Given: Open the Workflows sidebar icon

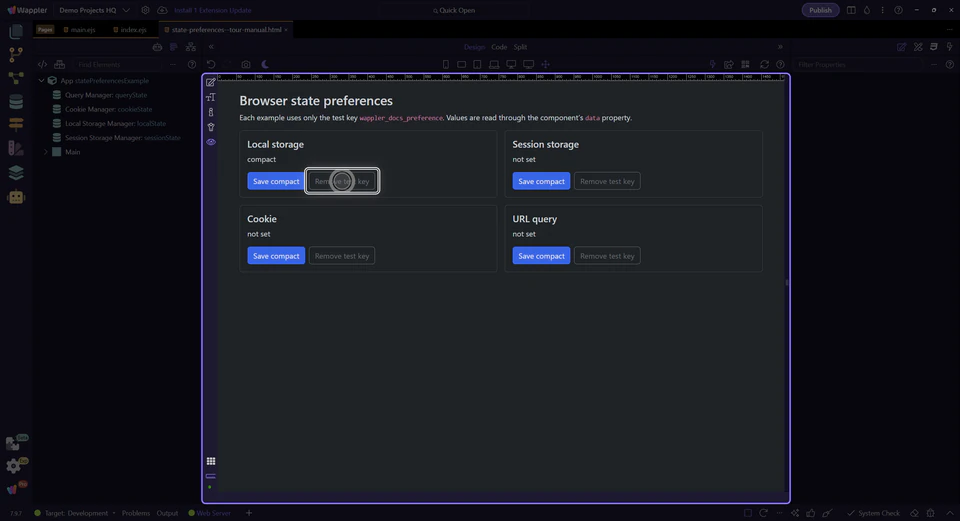Looking at the screenshot, I should click(x=16, y=78).
